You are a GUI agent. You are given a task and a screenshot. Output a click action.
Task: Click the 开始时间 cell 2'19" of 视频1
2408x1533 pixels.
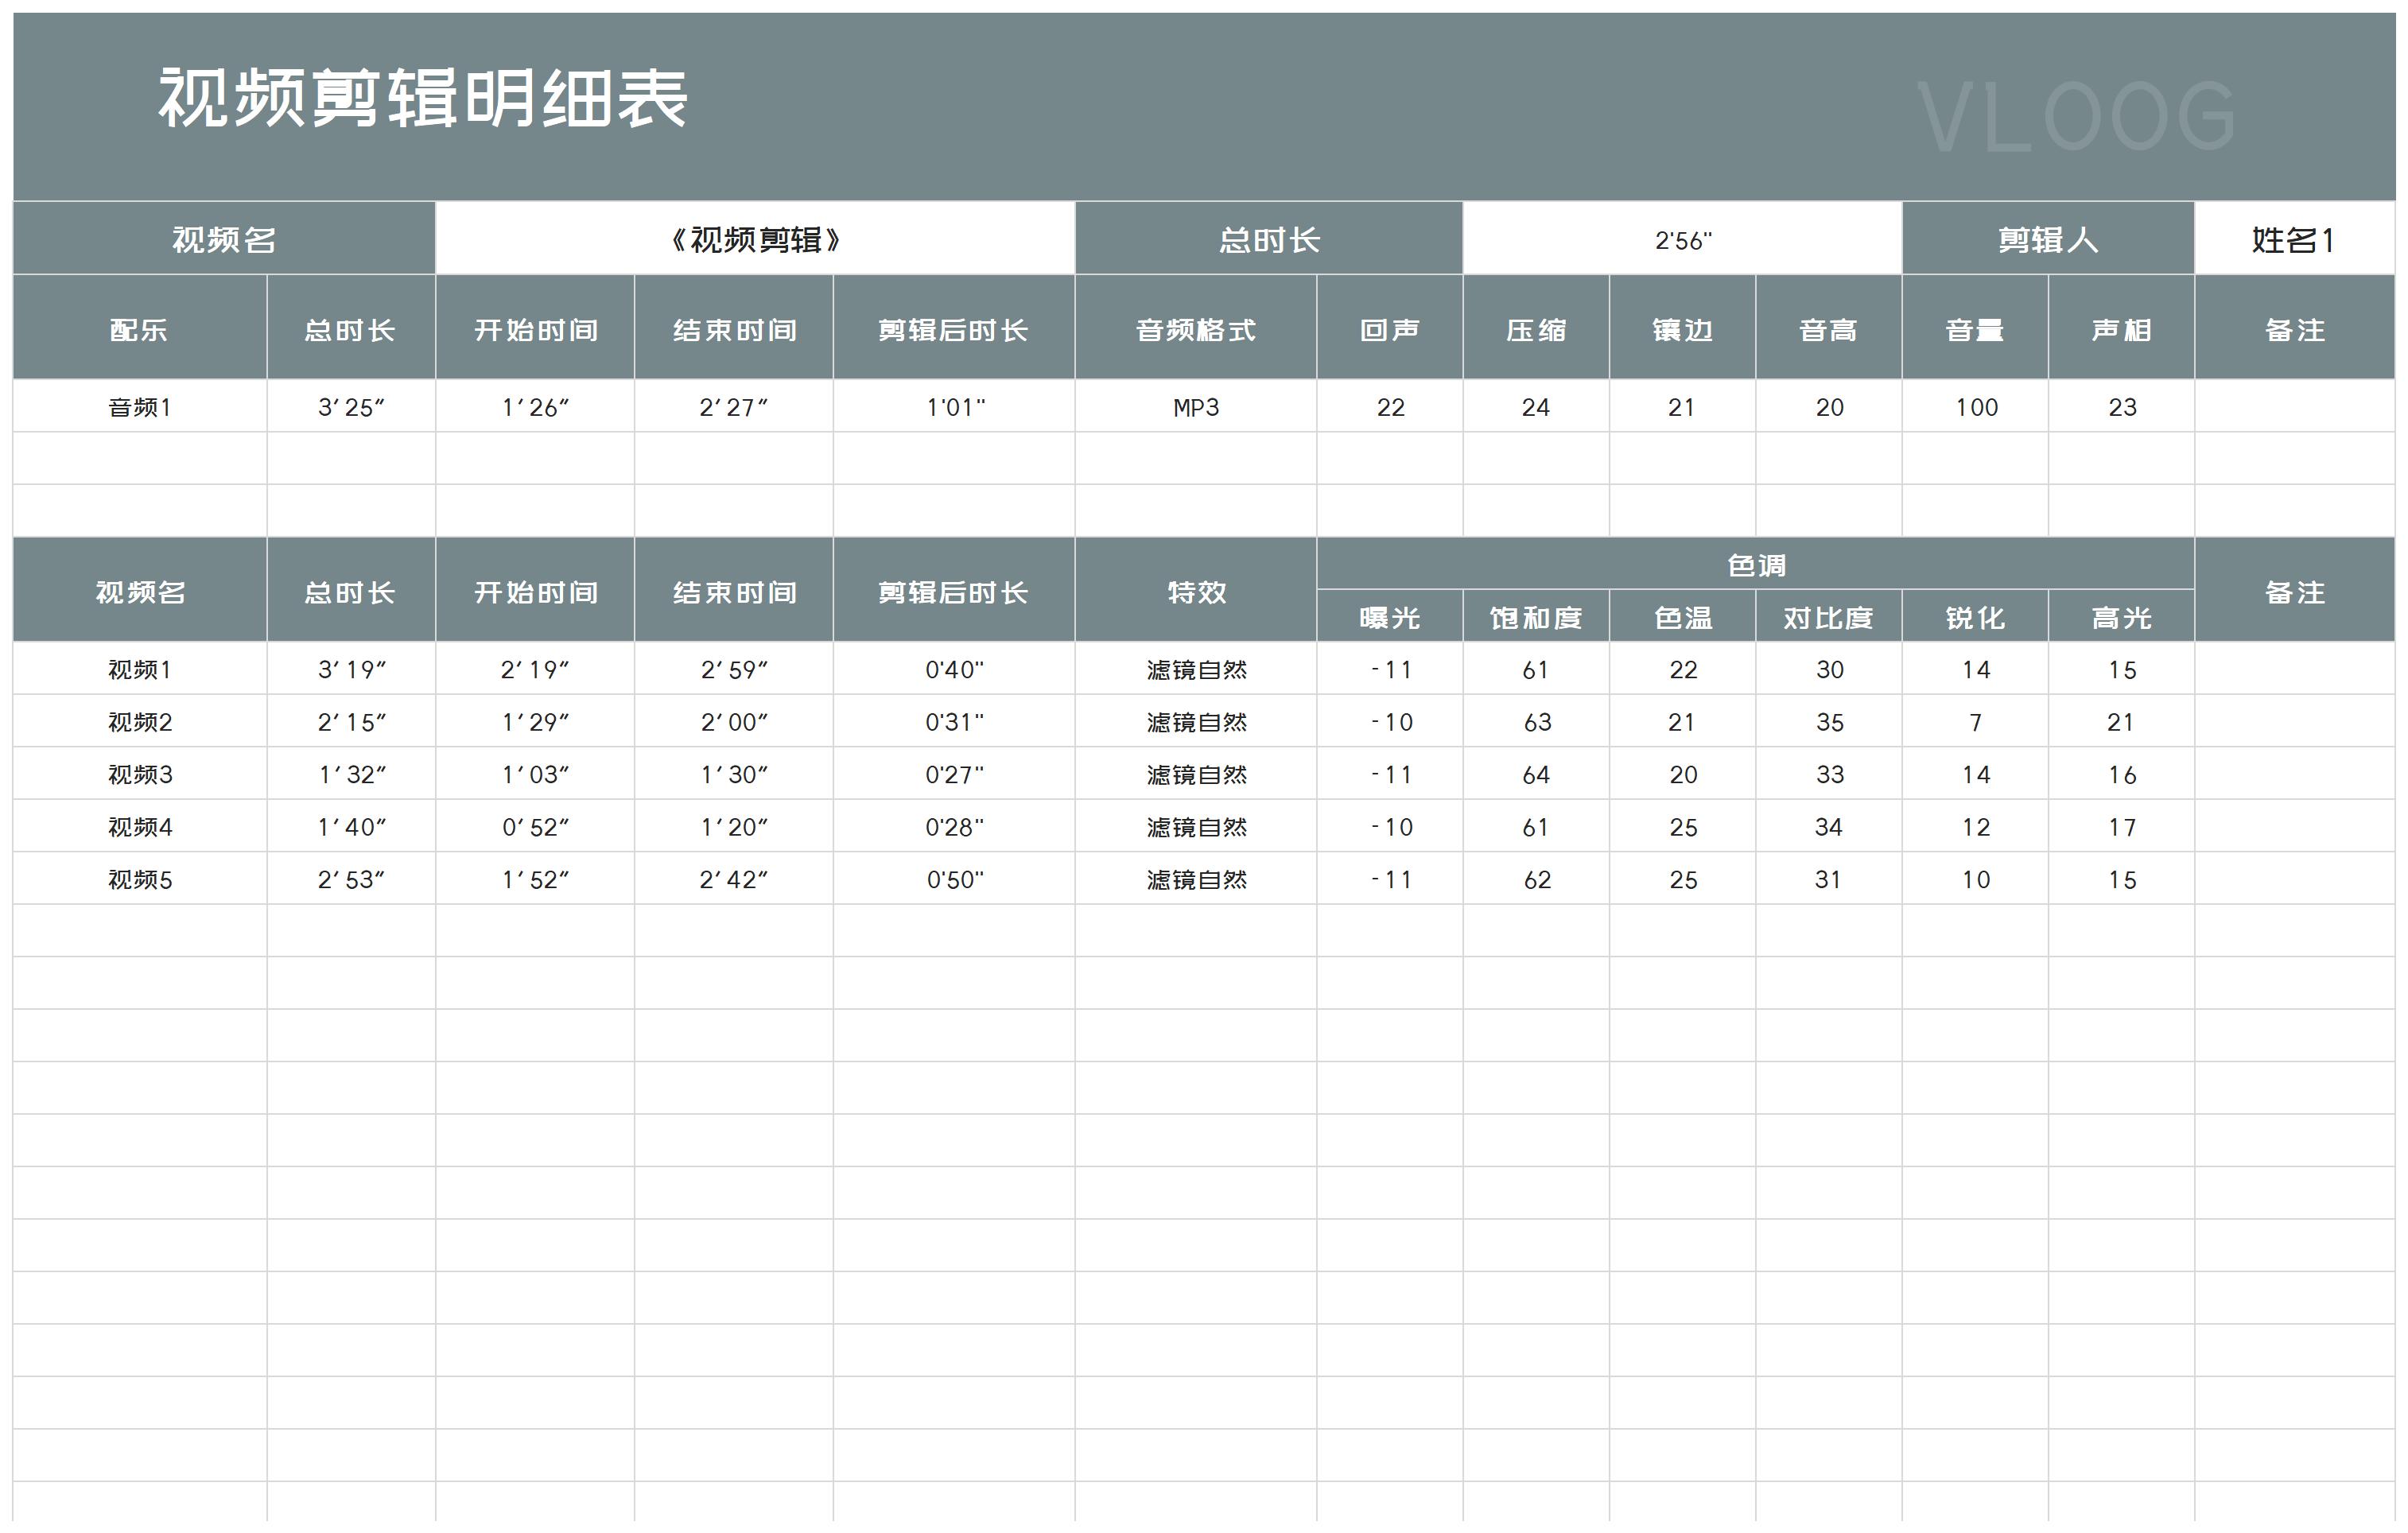pyautogui.click(x=535, y=669)
